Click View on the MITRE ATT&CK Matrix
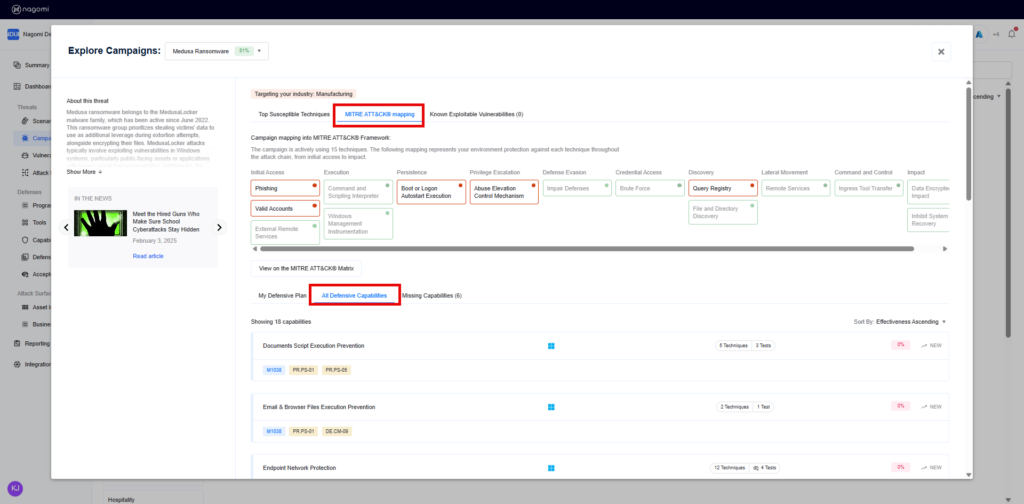This screenshot has width=1024, height=504. (306, 268)
